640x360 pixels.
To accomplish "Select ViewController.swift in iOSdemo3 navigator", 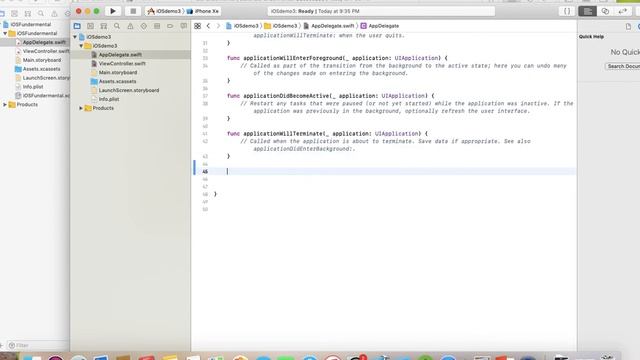I will [x=122, y=64].
